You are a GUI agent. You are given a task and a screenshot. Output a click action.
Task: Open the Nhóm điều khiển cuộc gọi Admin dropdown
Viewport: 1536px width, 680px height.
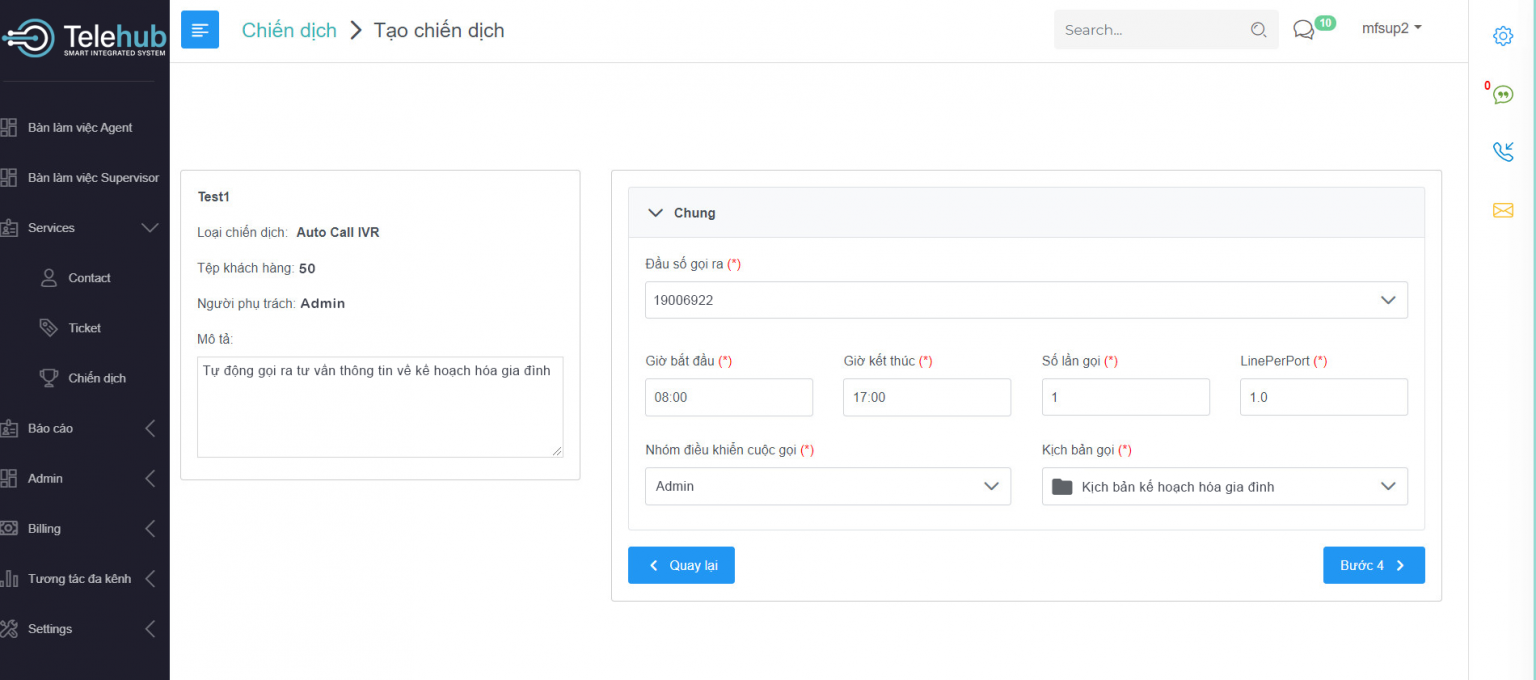pos(827,486)
